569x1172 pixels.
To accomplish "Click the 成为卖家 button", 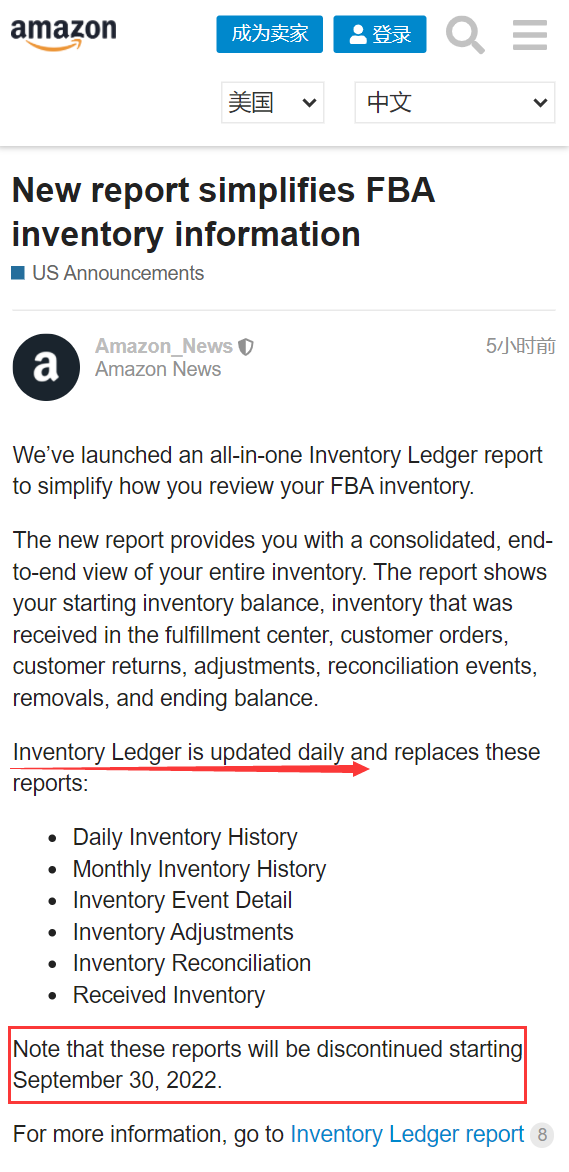I will 270,34.
